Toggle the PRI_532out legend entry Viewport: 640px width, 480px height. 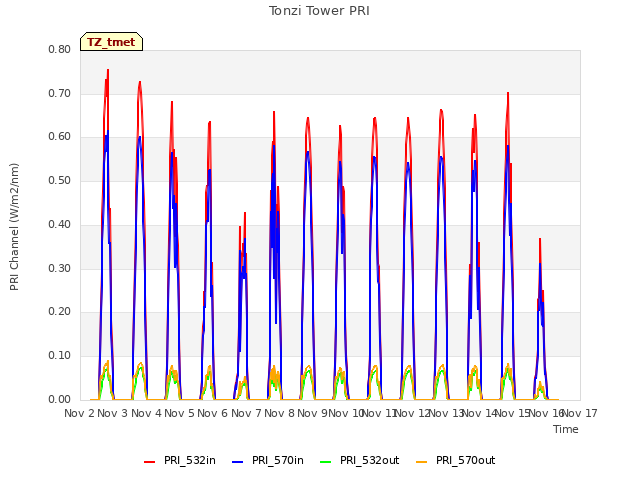click(359, 460)
